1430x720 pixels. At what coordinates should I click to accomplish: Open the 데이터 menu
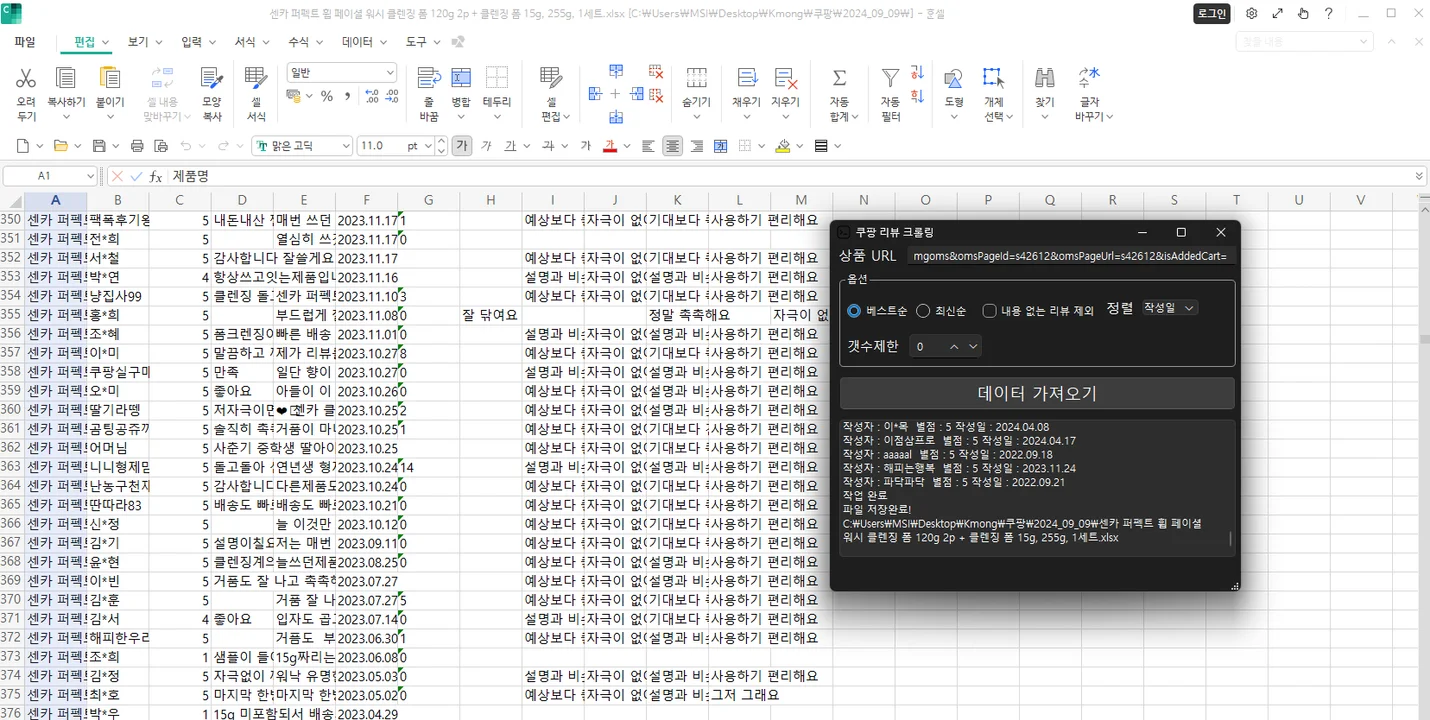pos(357,42)
